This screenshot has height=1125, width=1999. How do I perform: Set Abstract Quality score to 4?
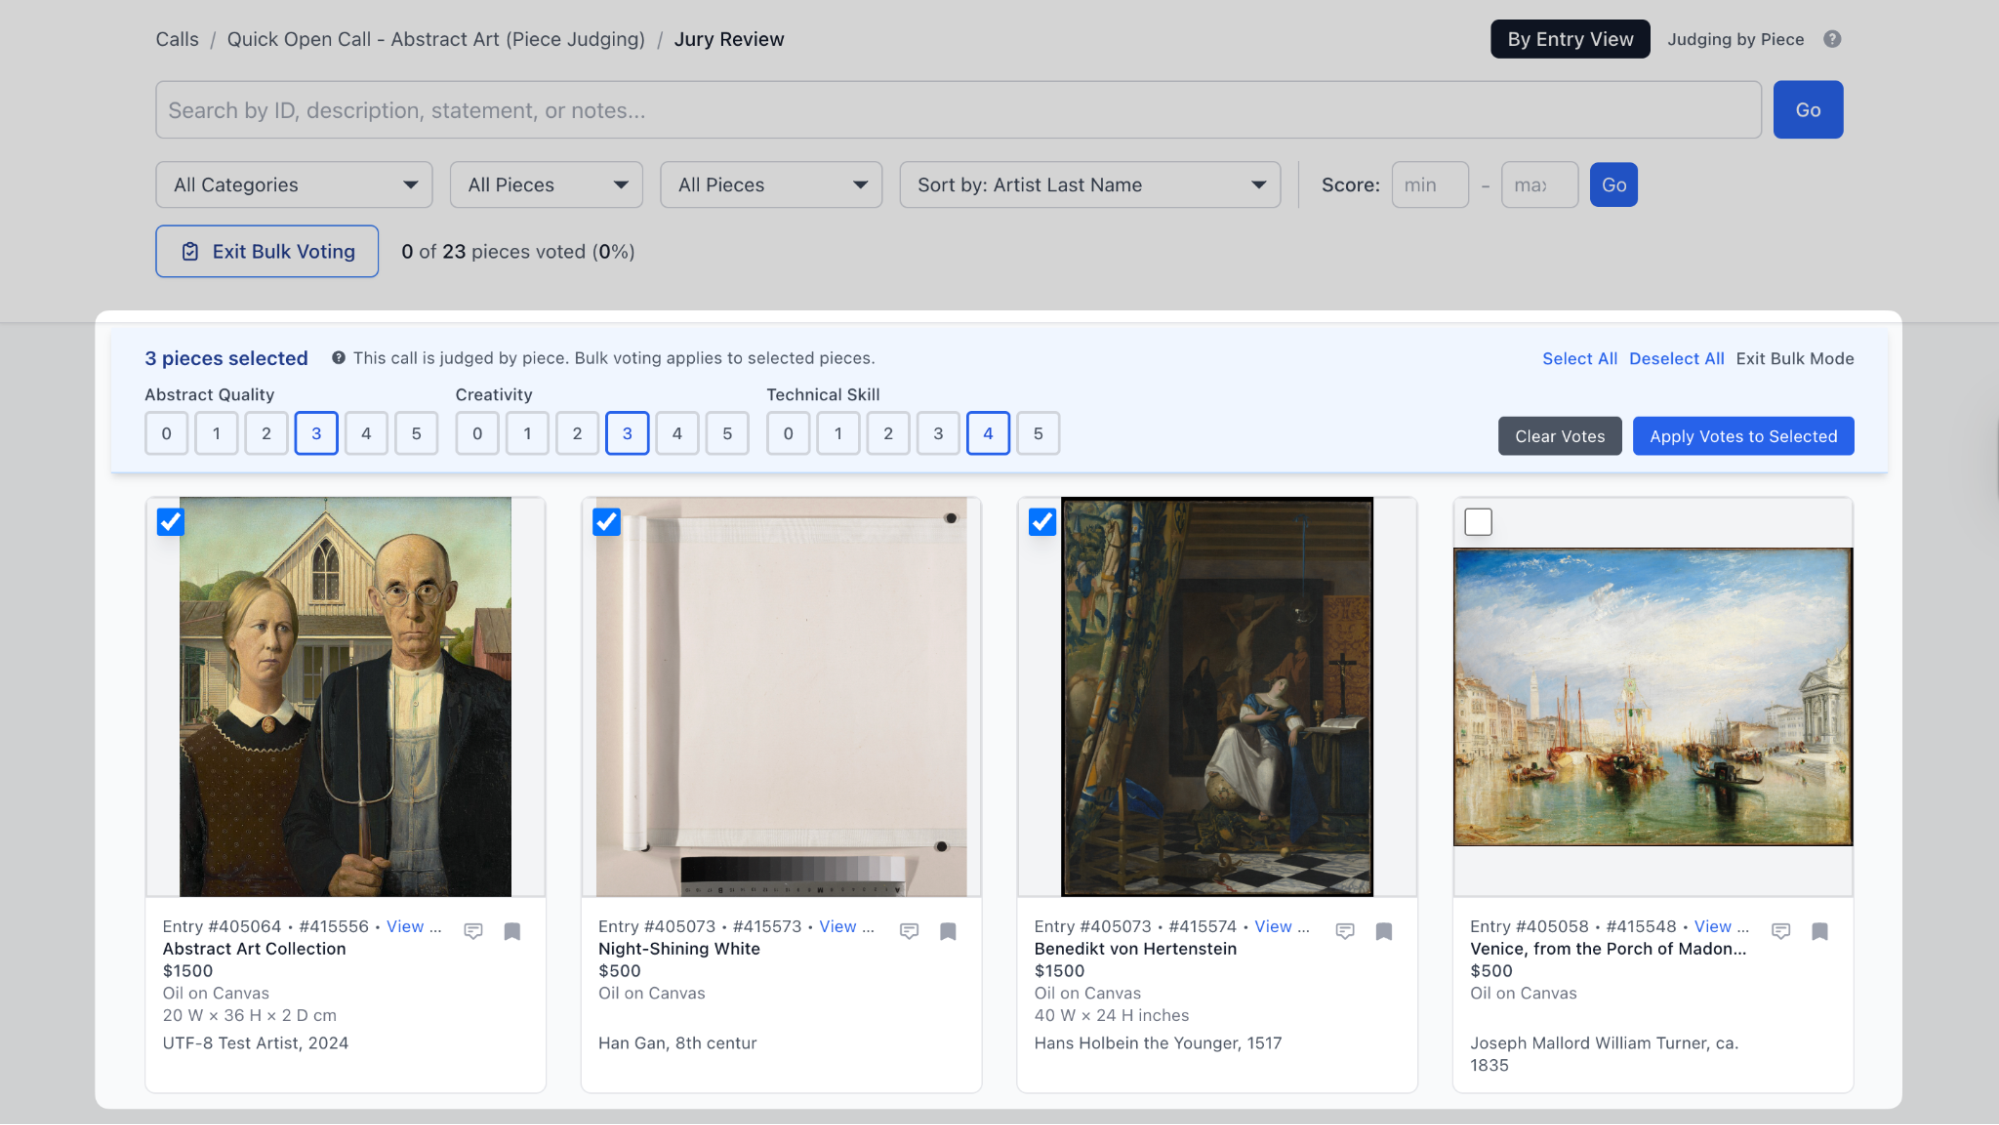[x=366, y=434]
